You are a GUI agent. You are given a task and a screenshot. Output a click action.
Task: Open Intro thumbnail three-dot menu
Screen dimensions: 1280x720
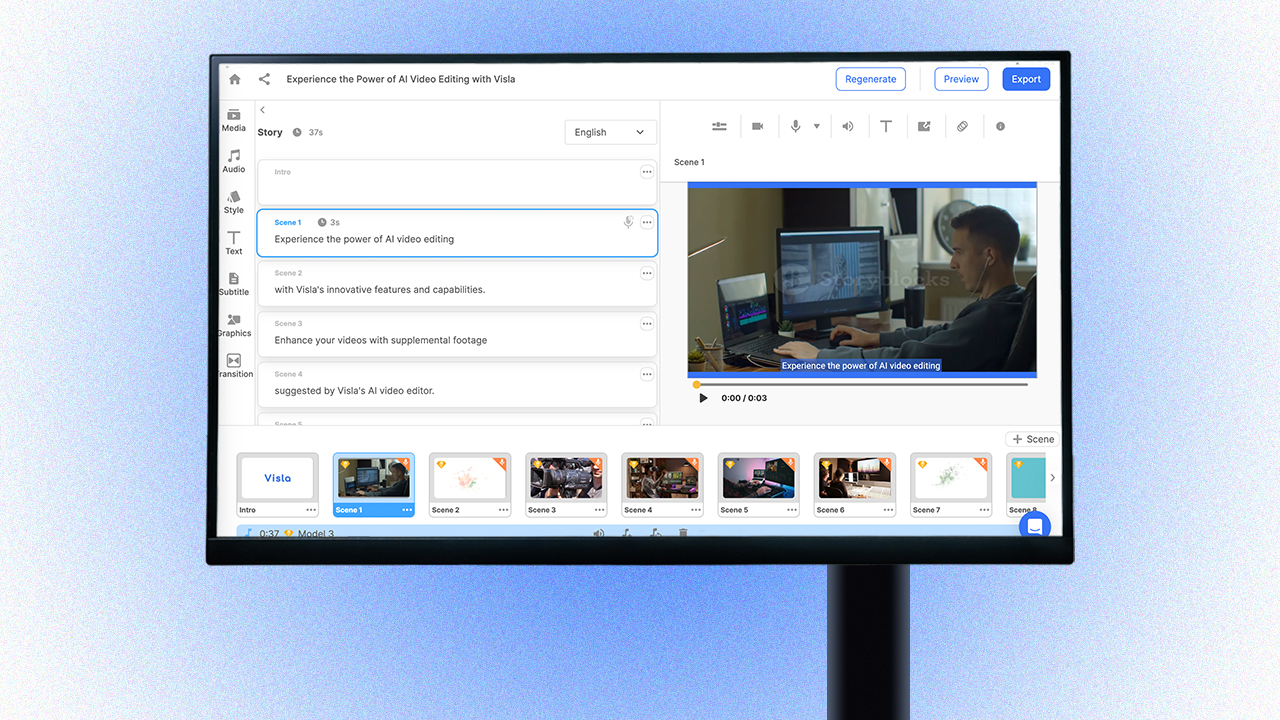tap(311, 510)
